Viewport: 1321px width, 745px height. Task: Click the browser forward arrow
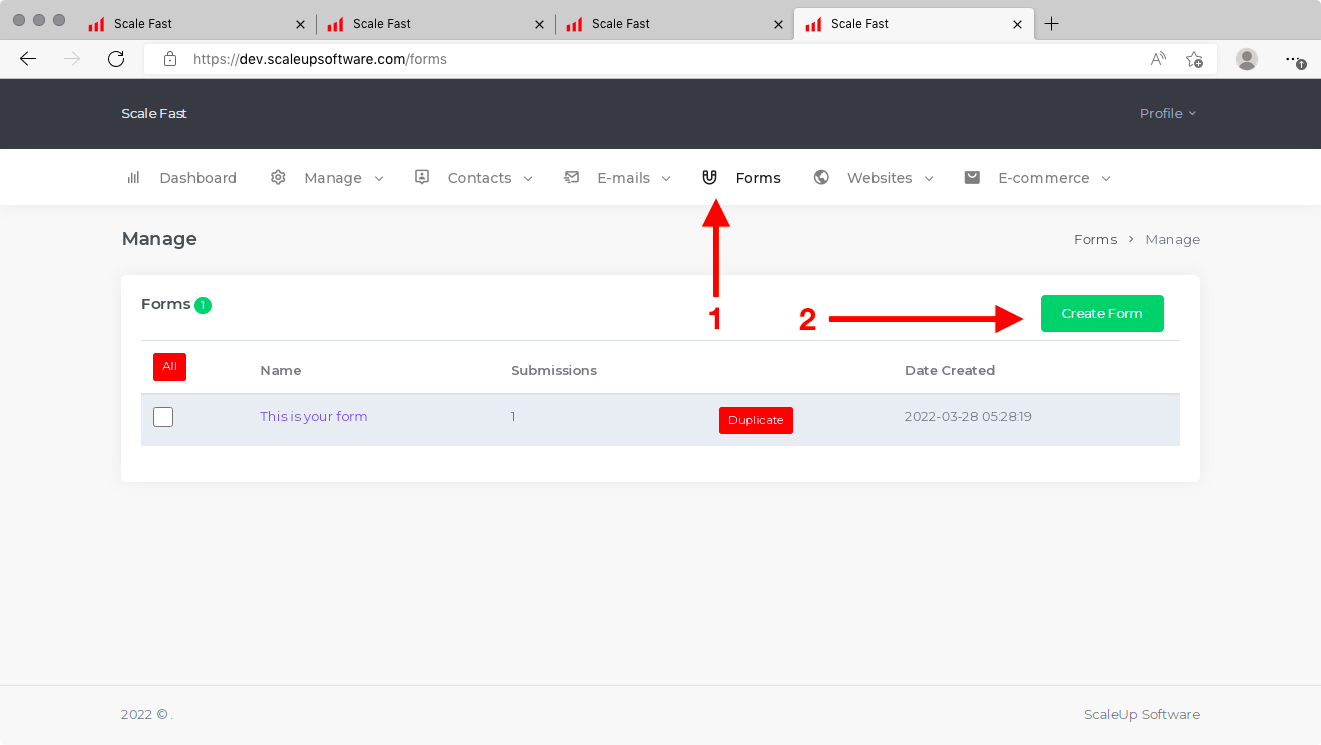point(72,59)
